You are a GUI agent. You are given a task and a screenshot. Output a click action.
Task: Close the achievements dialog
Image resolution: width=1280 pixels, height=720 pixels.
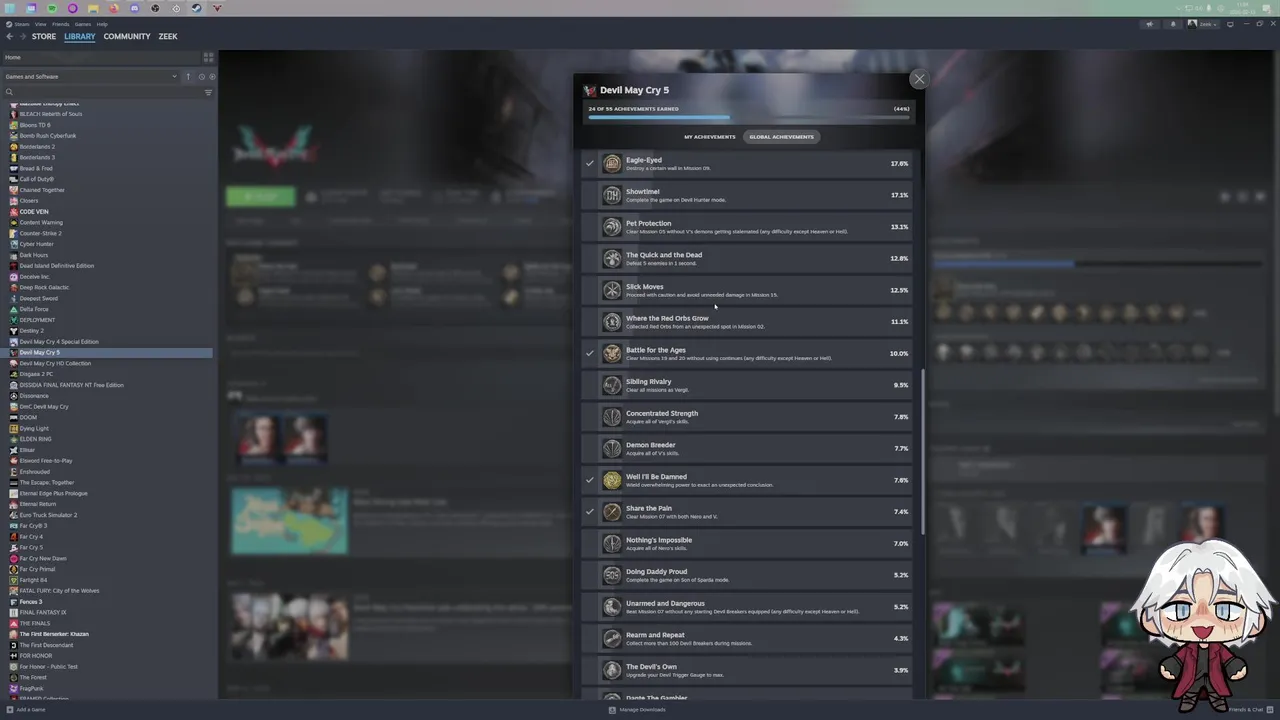click(x=919, y=79)
